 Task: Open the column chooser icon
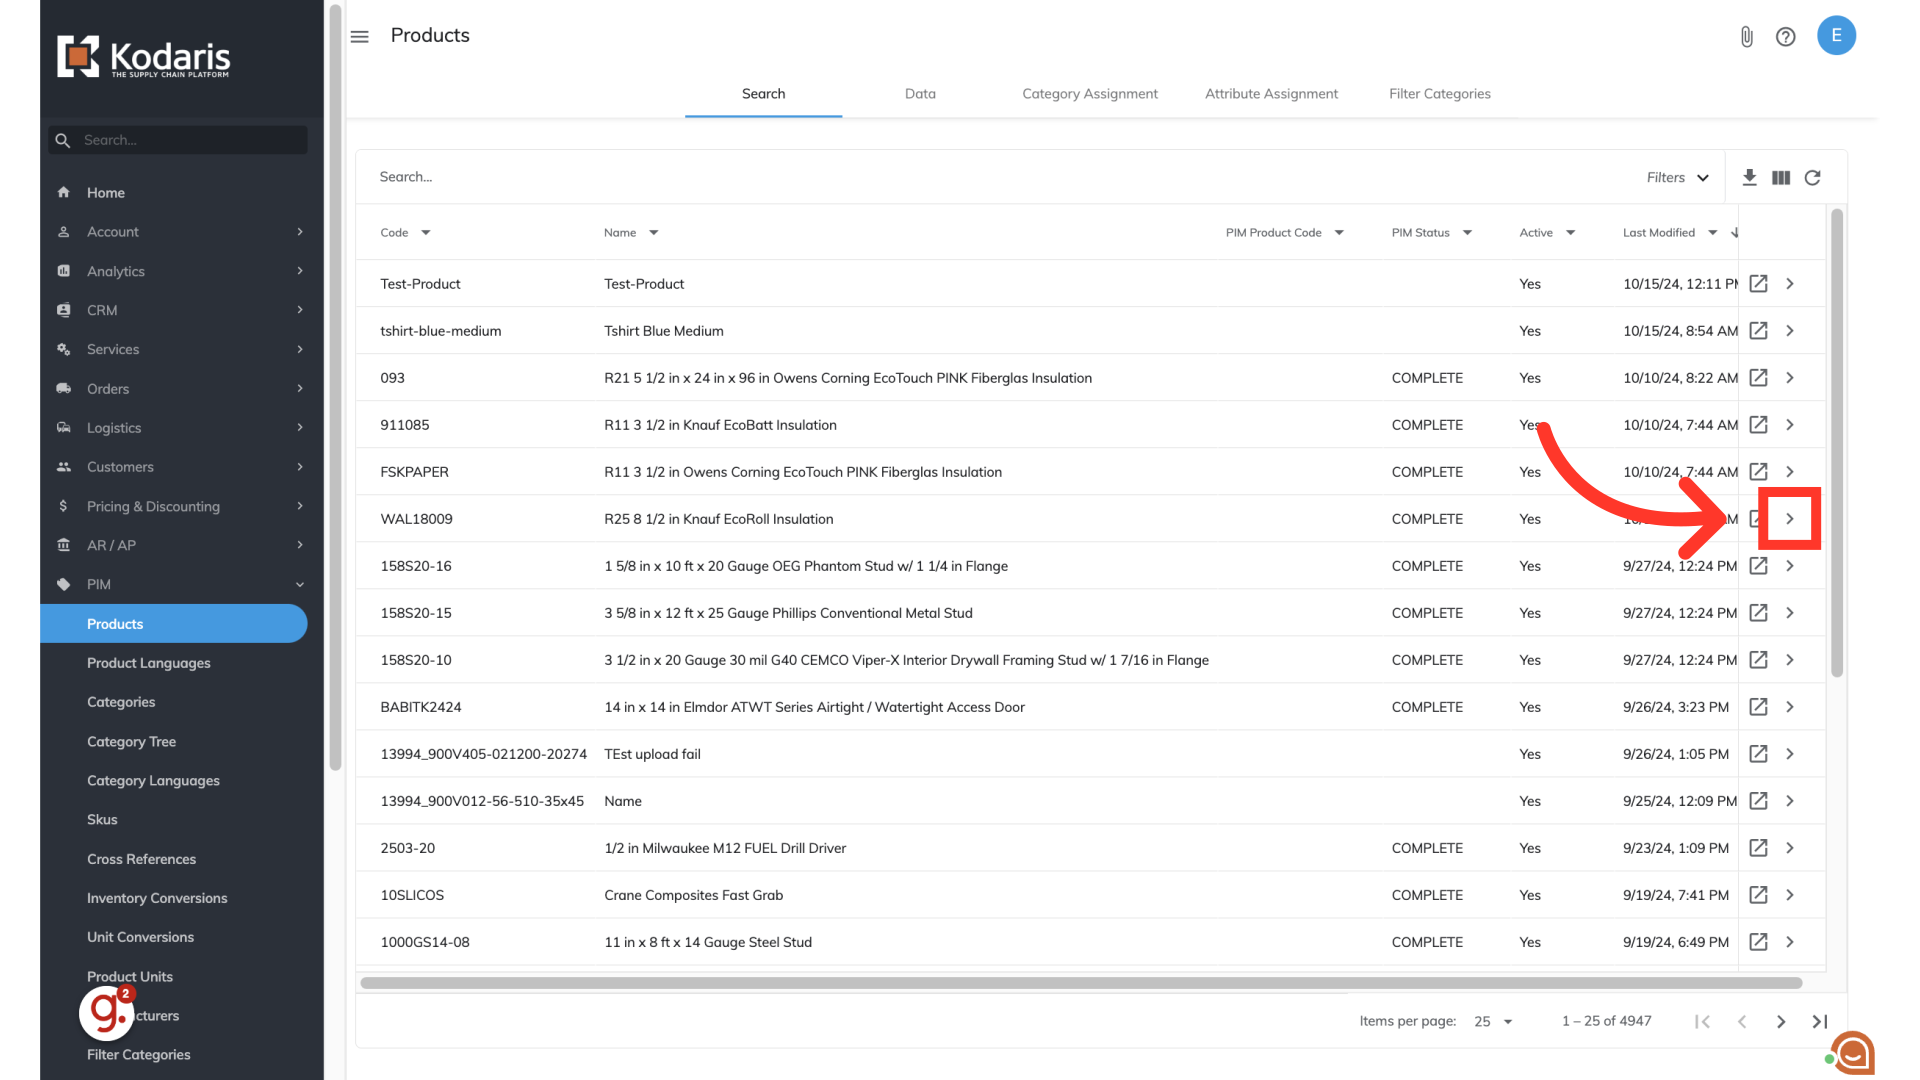(x=1781, y=177)
